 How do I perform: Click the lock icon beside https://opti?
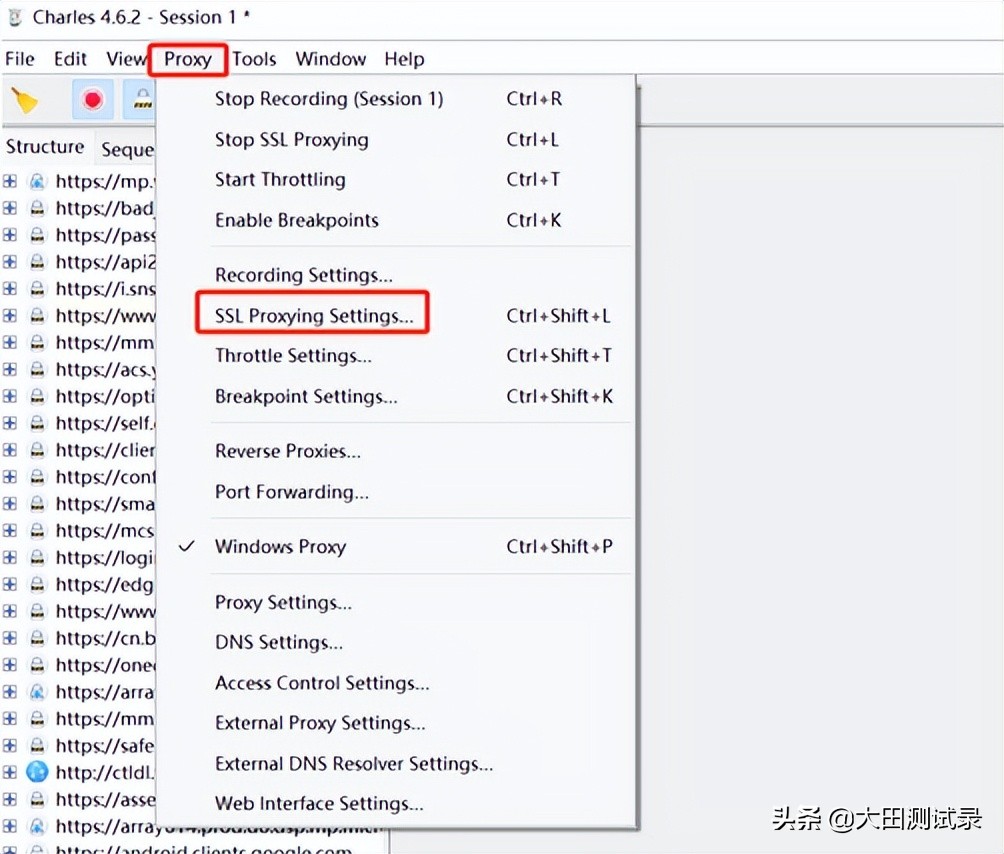[x=38, y=396]
